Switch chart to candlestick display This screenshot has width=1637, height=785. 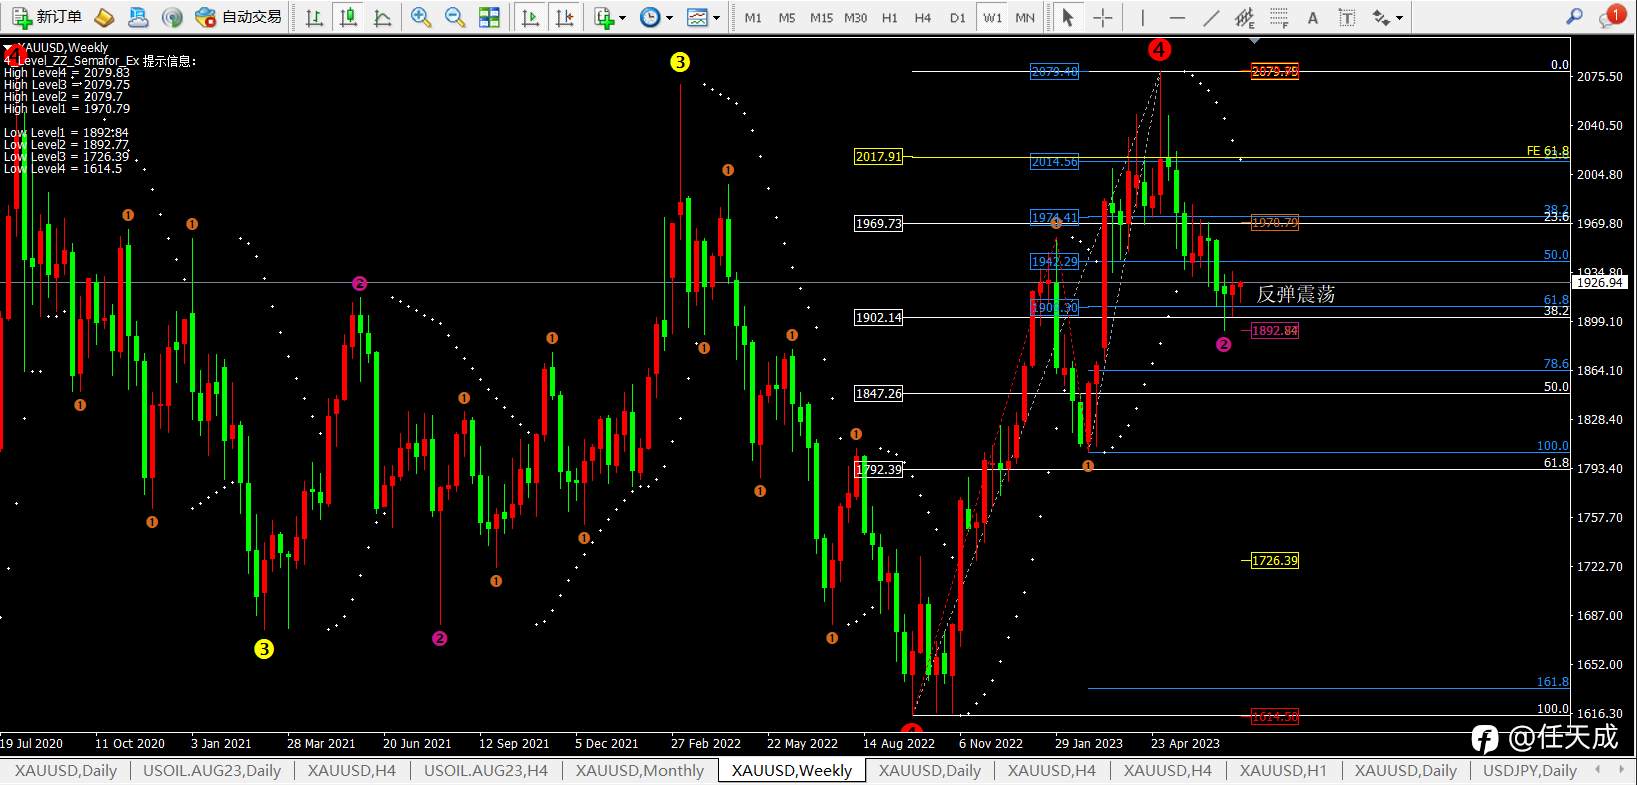(x=348, y=17)
